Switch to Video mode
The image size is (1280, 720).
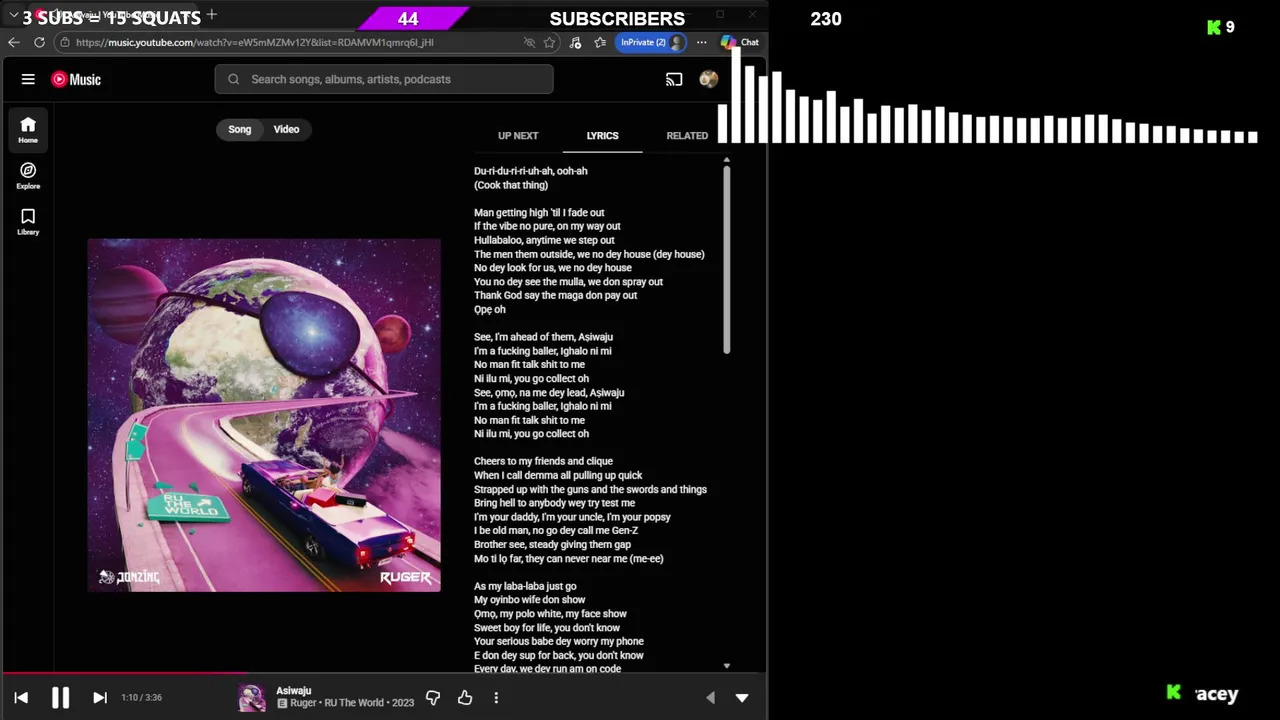[x=287, y=129]
